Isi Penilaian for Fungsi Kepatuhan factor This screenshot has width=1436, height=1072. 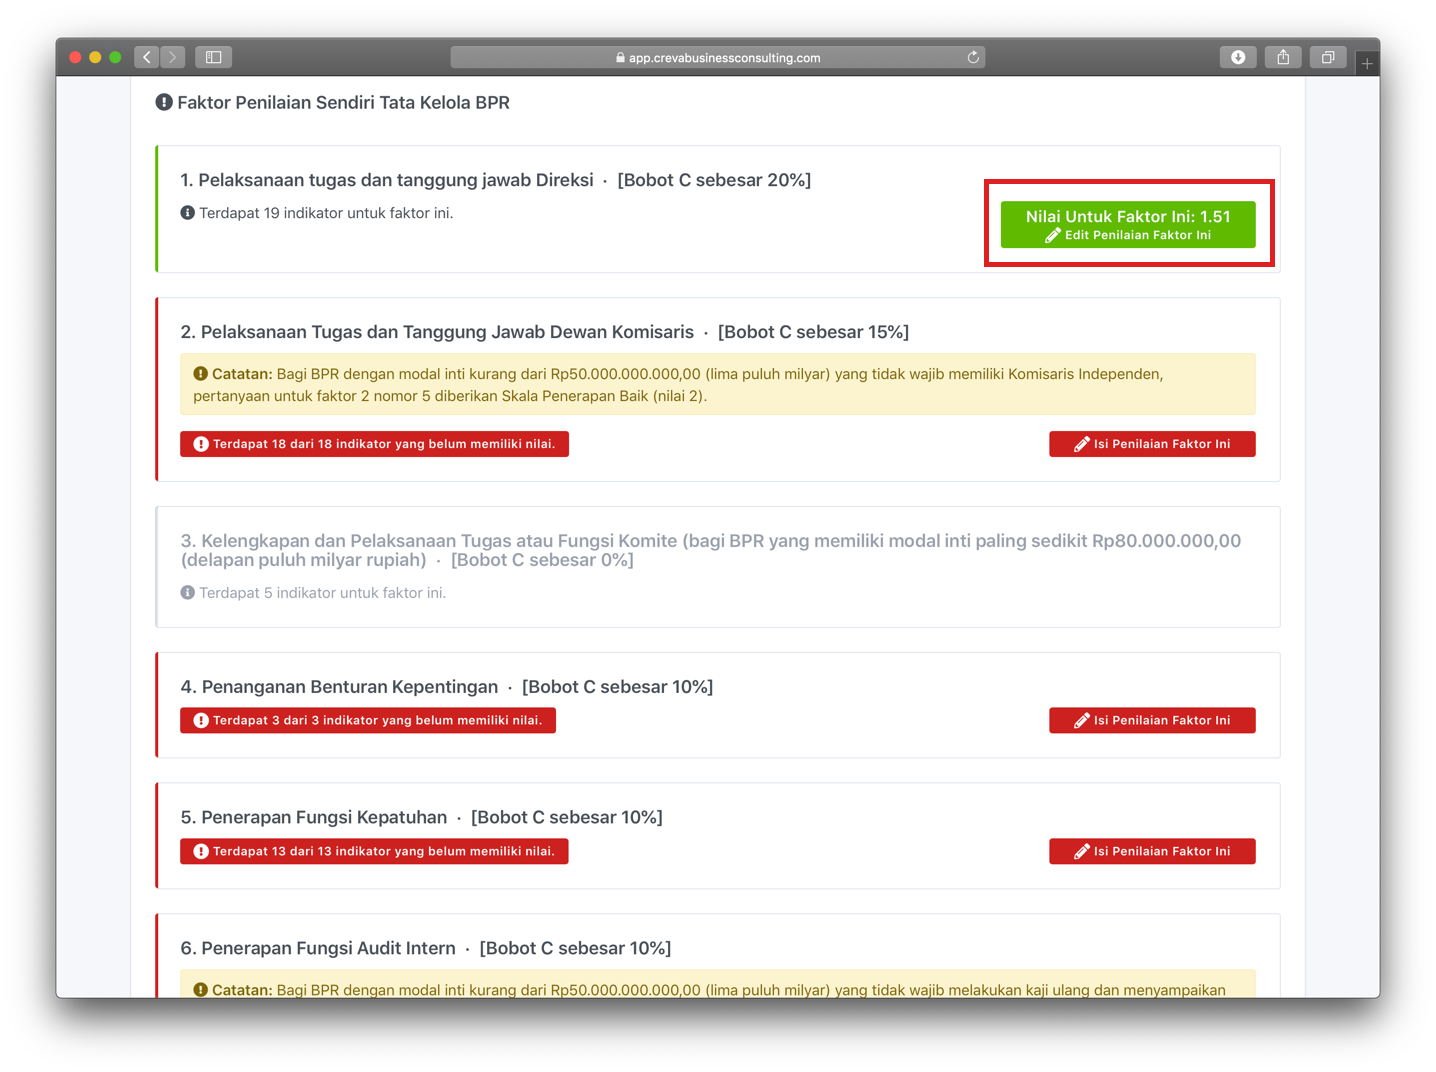[1152, 851]
